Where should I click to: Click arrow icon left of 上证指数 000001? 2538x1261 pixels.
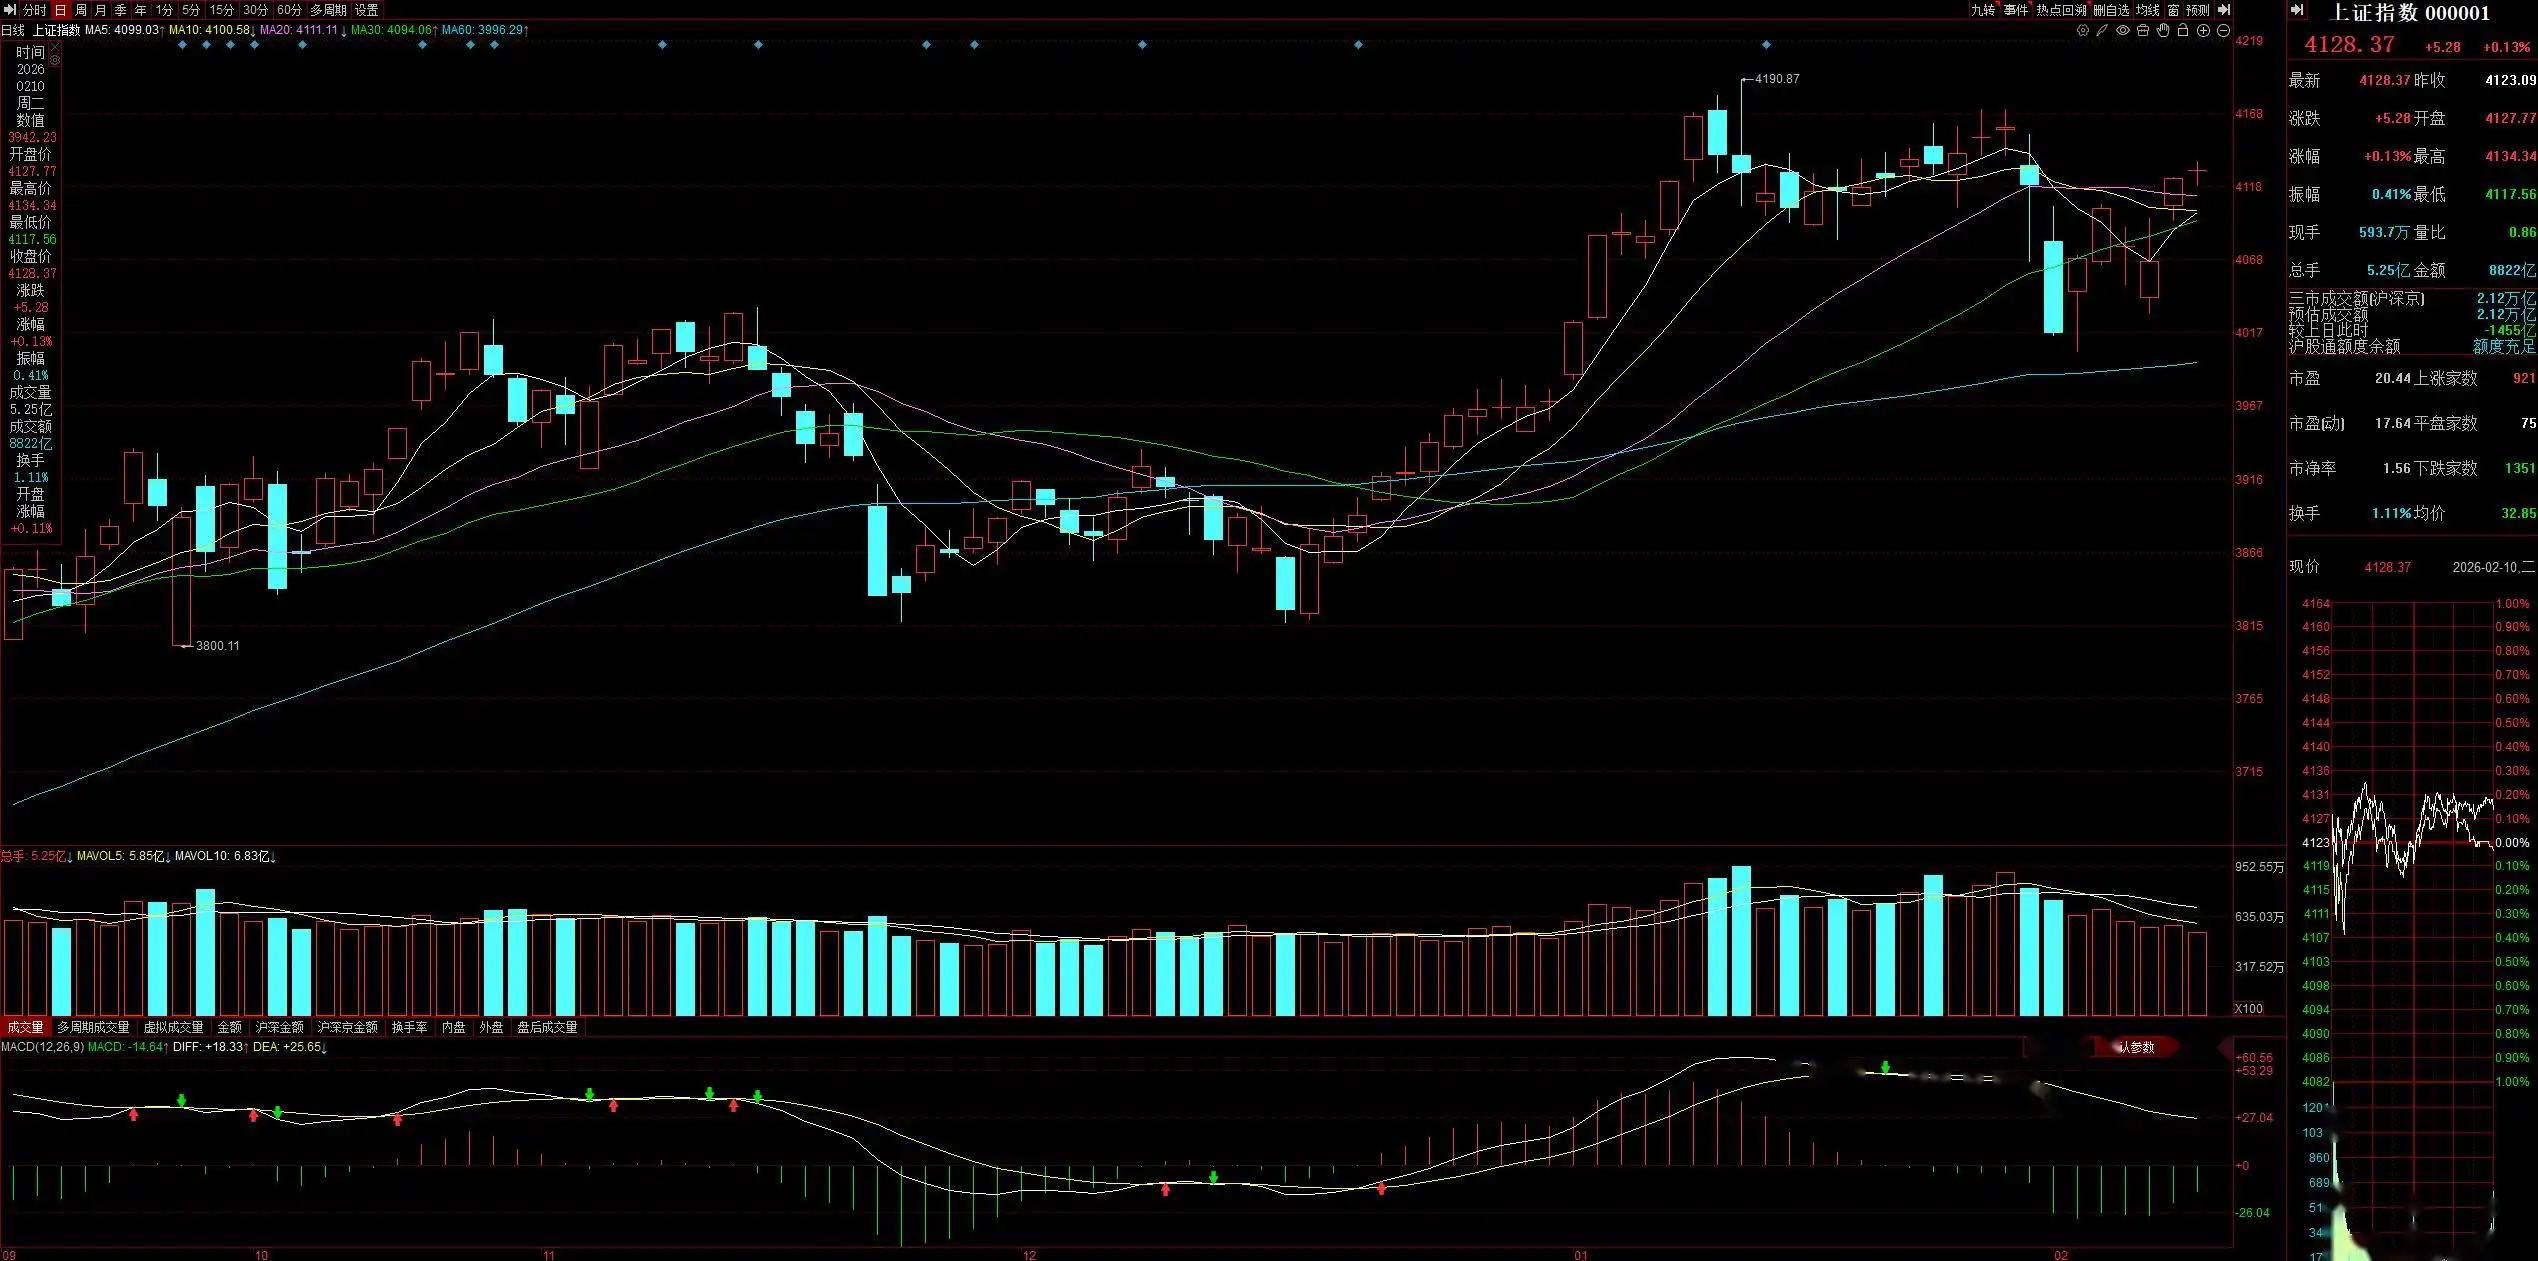(2298, 11)
